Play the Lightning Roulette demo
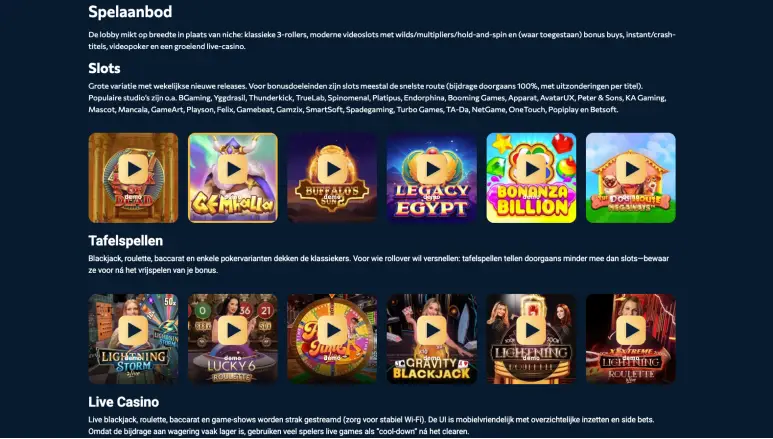The image size is (773, 439). point(531,330)
